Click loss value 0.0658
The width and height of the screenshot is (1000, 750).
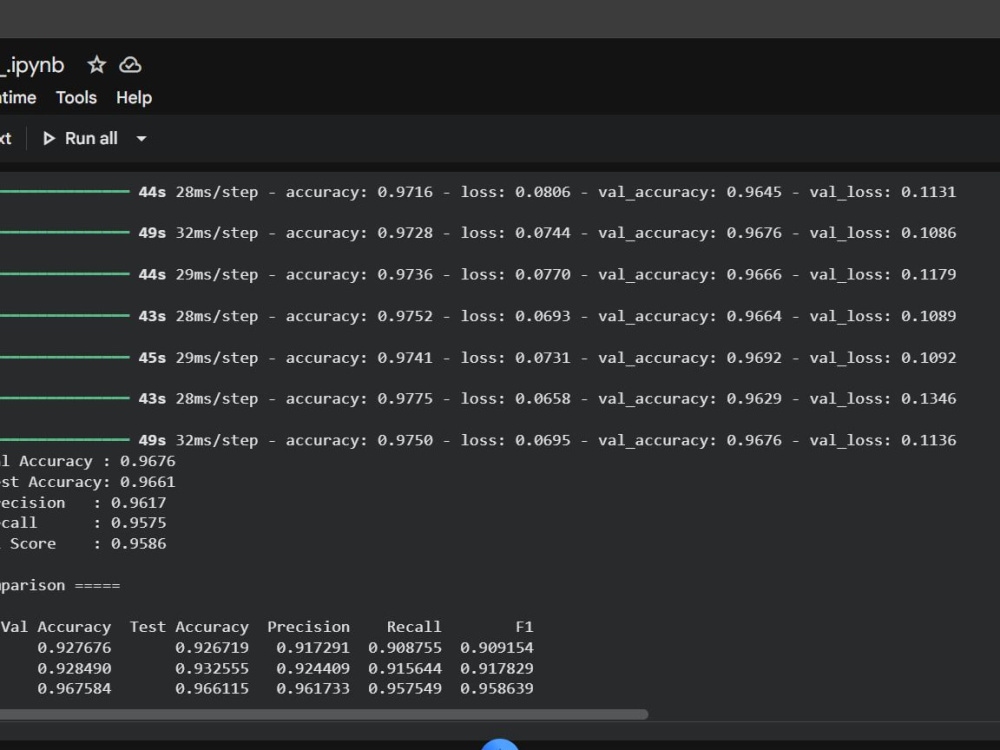(x=542, y=399)
